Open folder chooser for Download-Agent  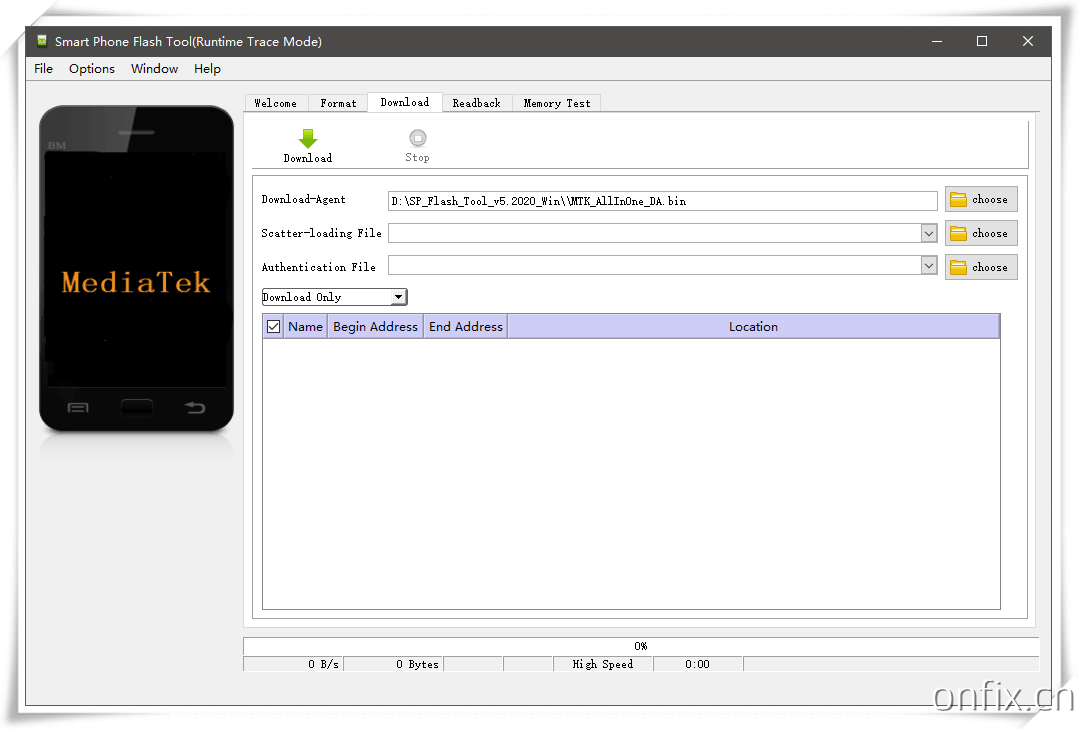tap(980, 199)
